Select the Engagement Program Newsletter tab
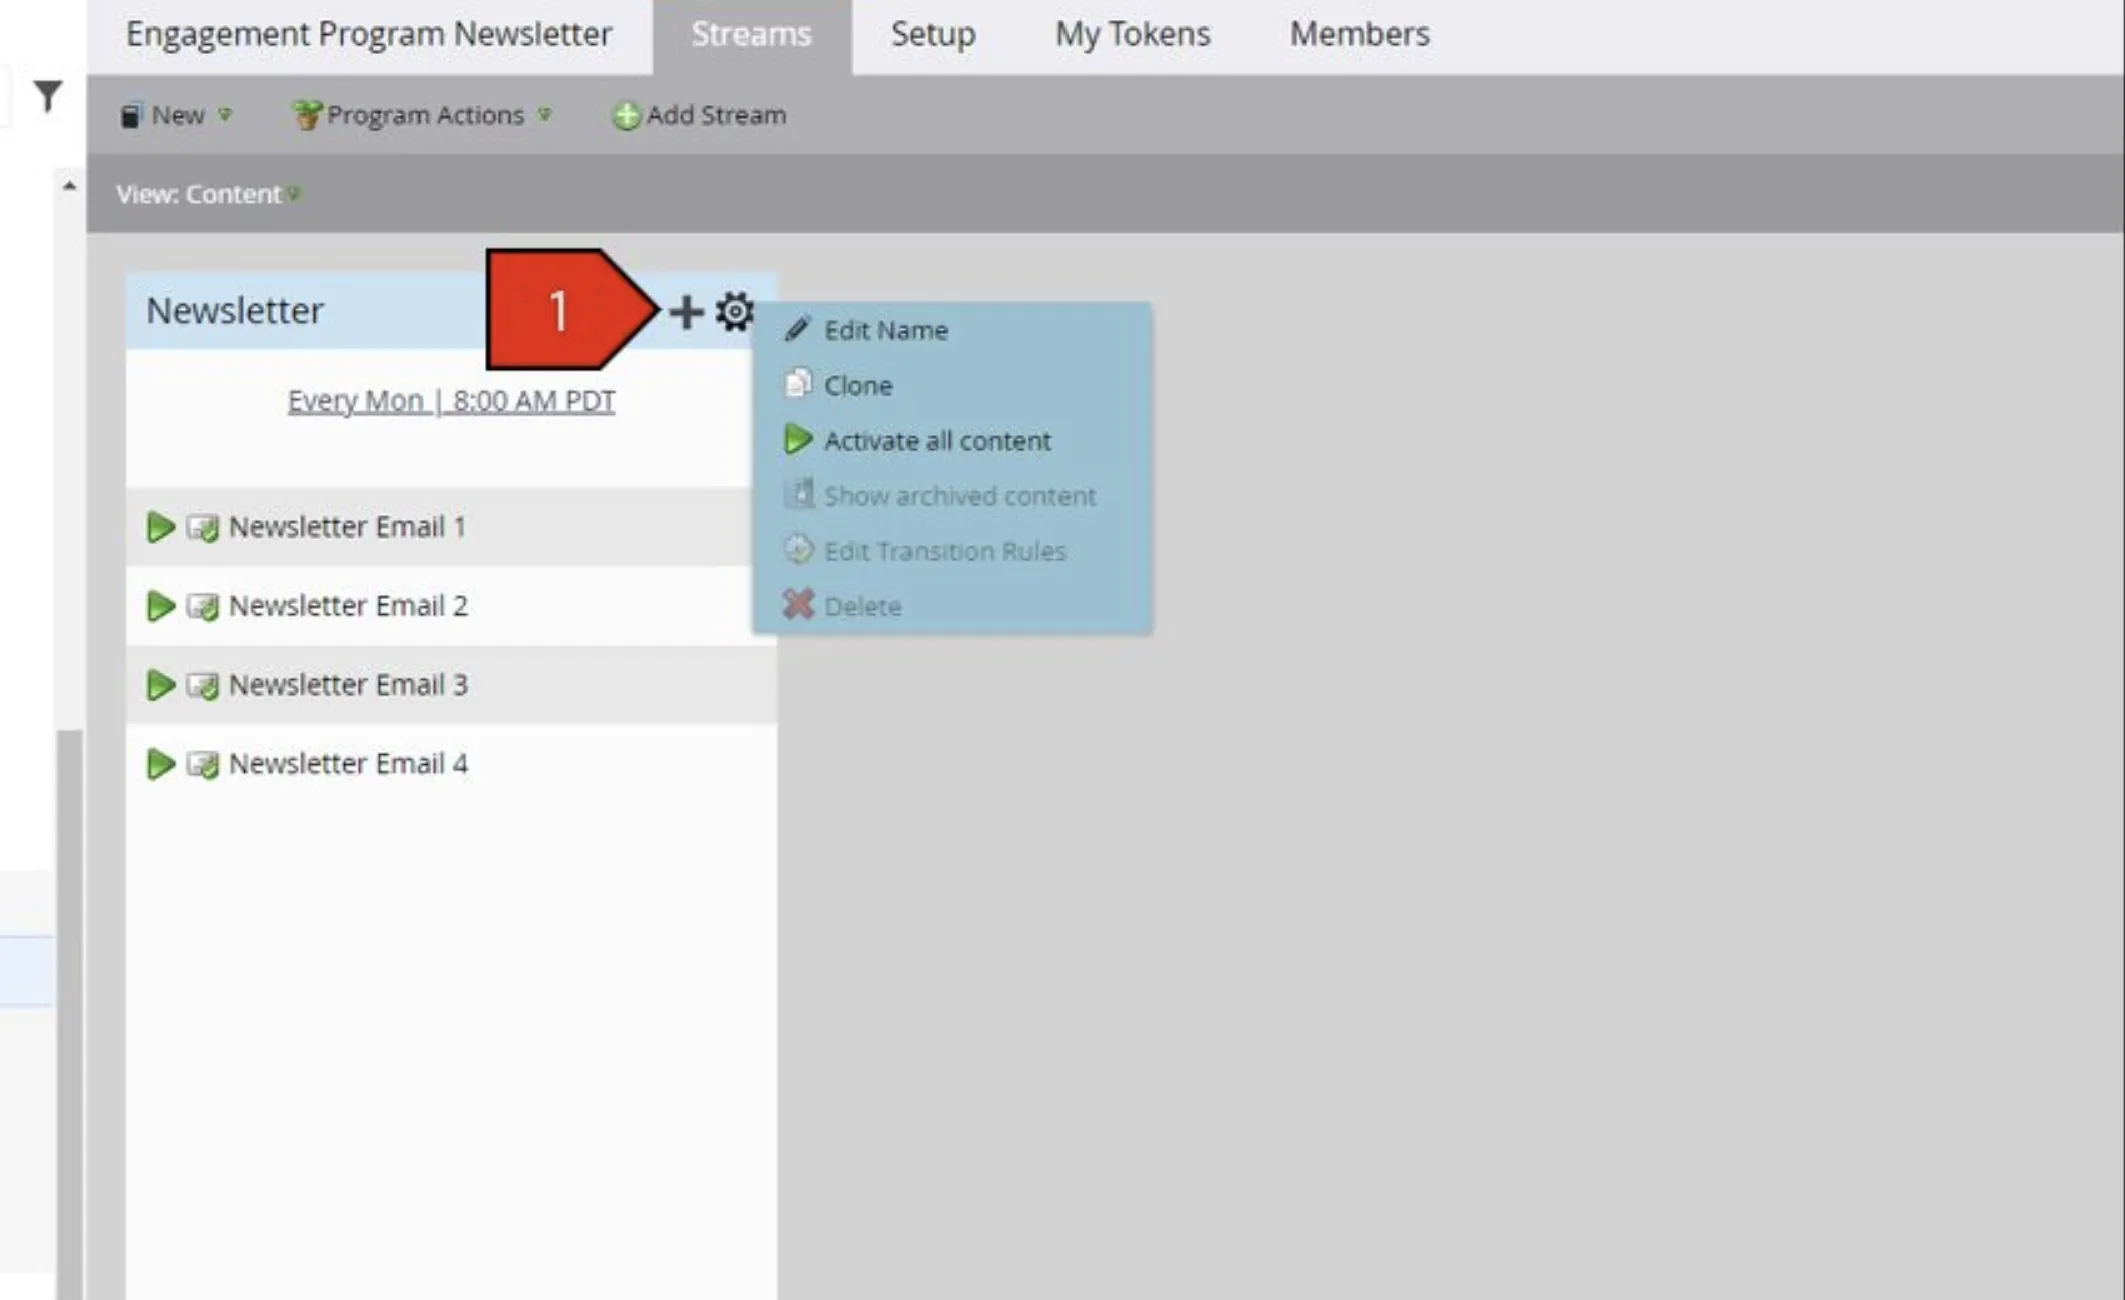Viewport: 2125px width, 1300px height. tap(369, 35)
